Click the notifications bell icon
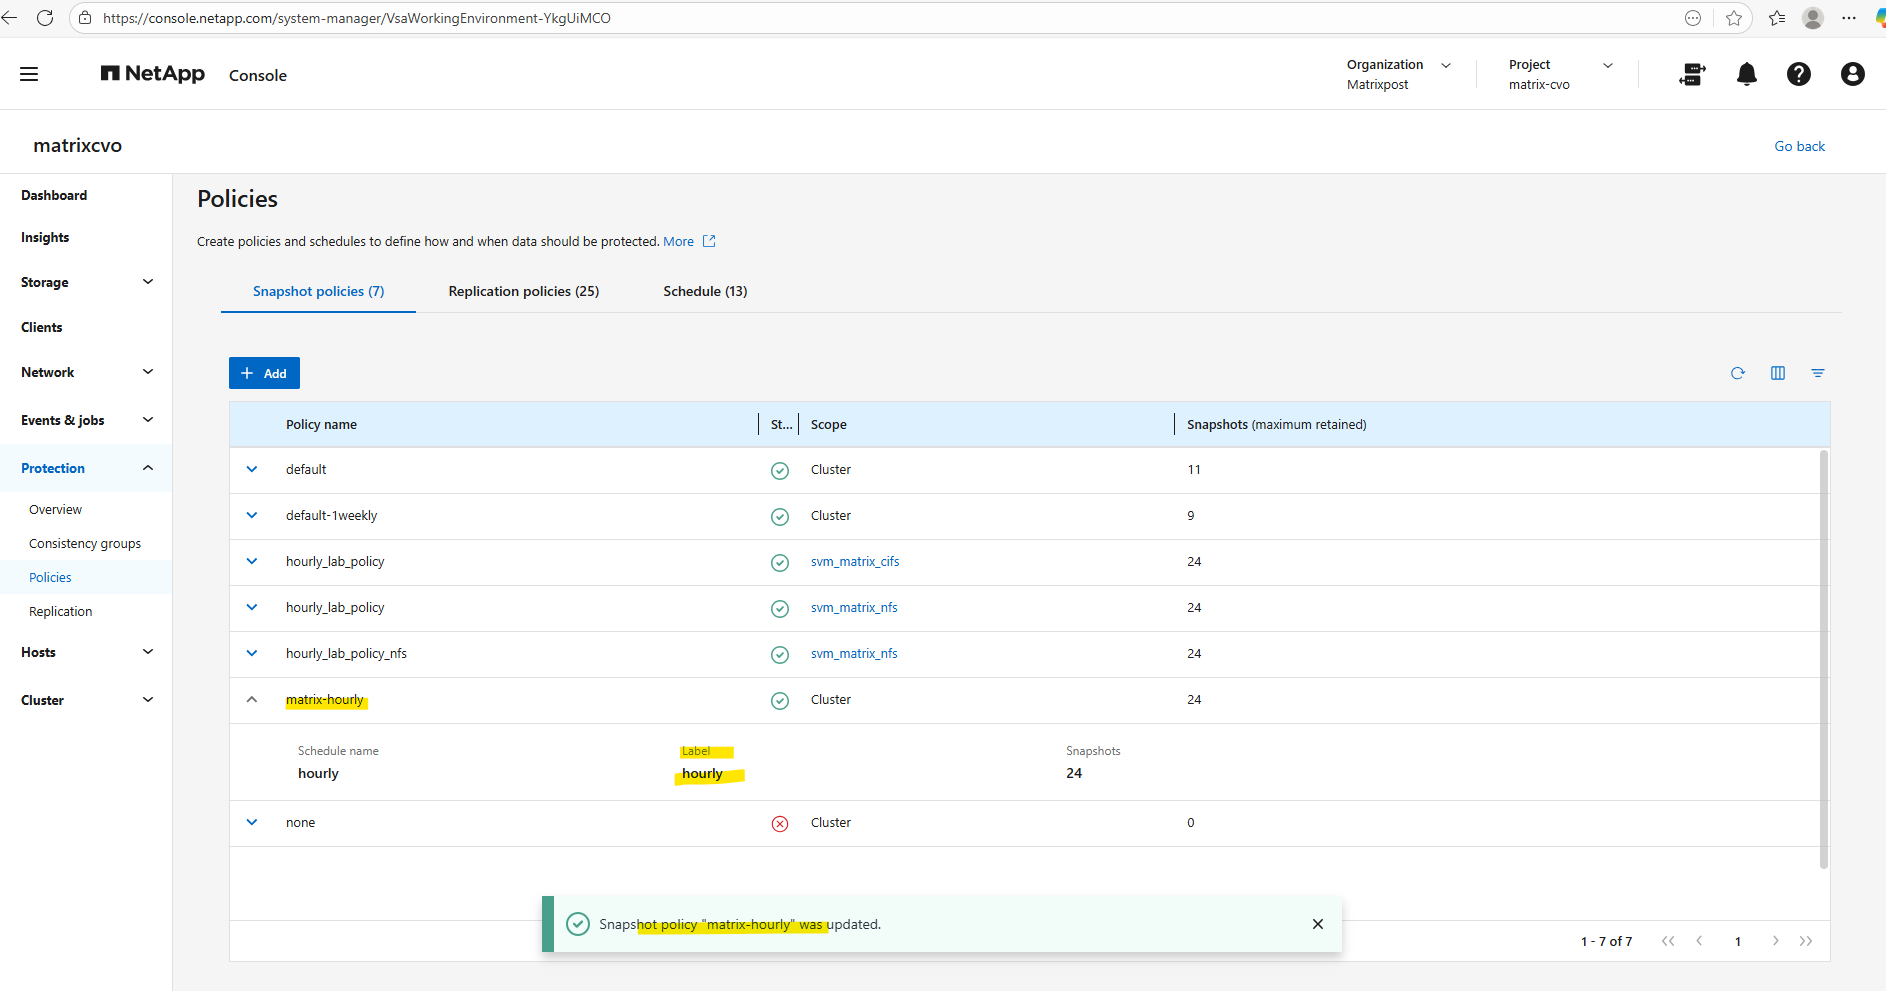This screenshot has height=991, width=1886. click(x=1746, y=74)
